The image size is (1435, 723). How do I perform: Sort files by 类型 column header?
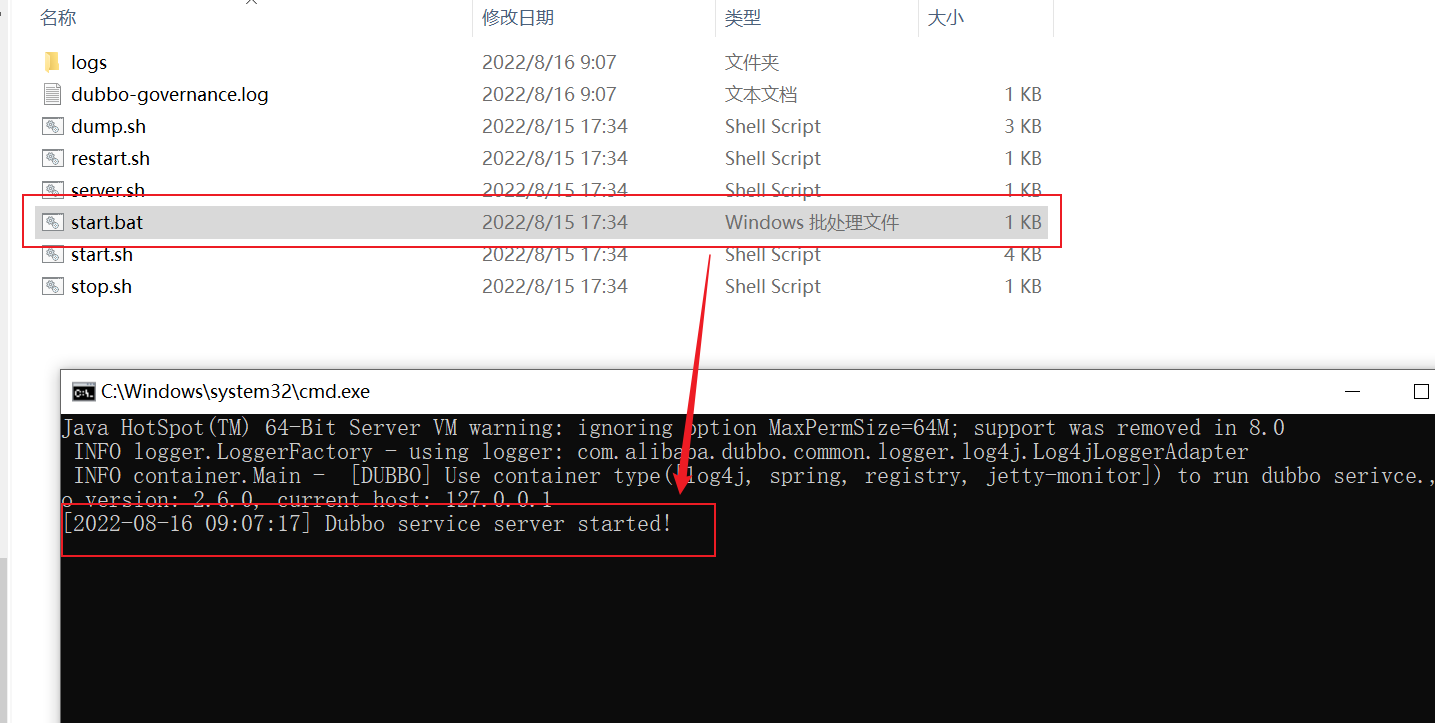tap(743, 17)
